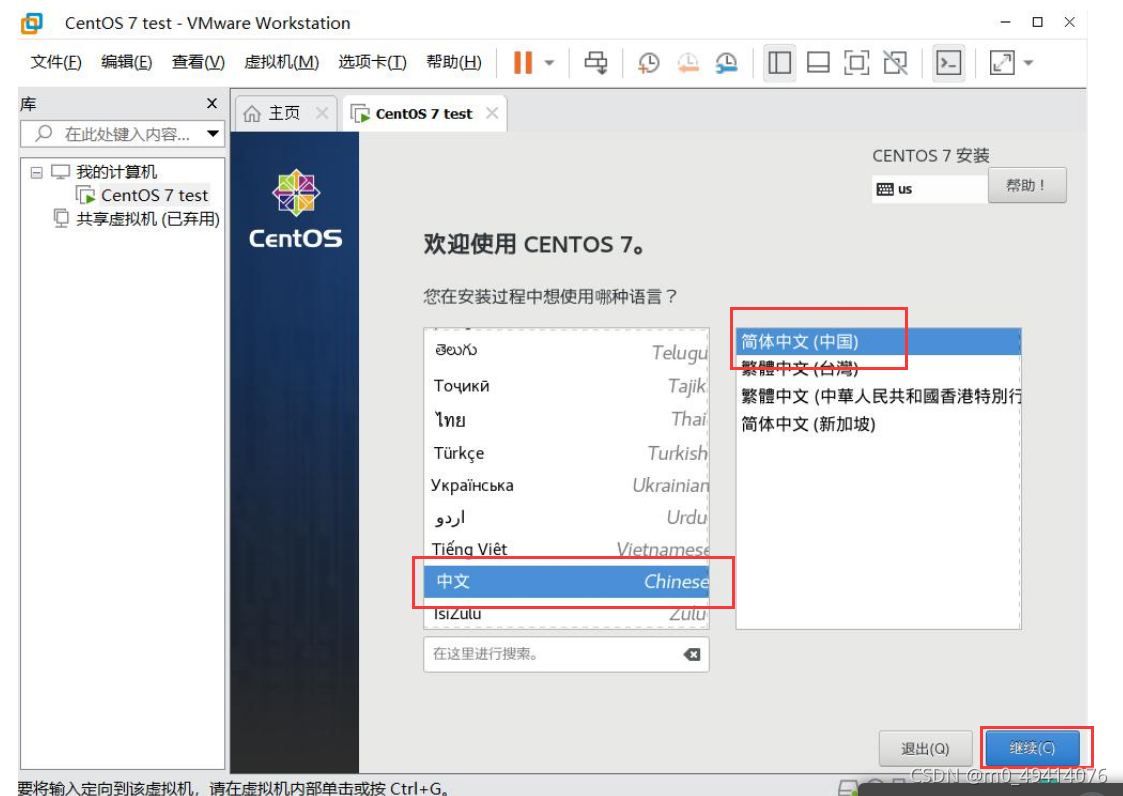1123x796 pixels.
Task: Select Thai in the language list
Action: [567, 419]
